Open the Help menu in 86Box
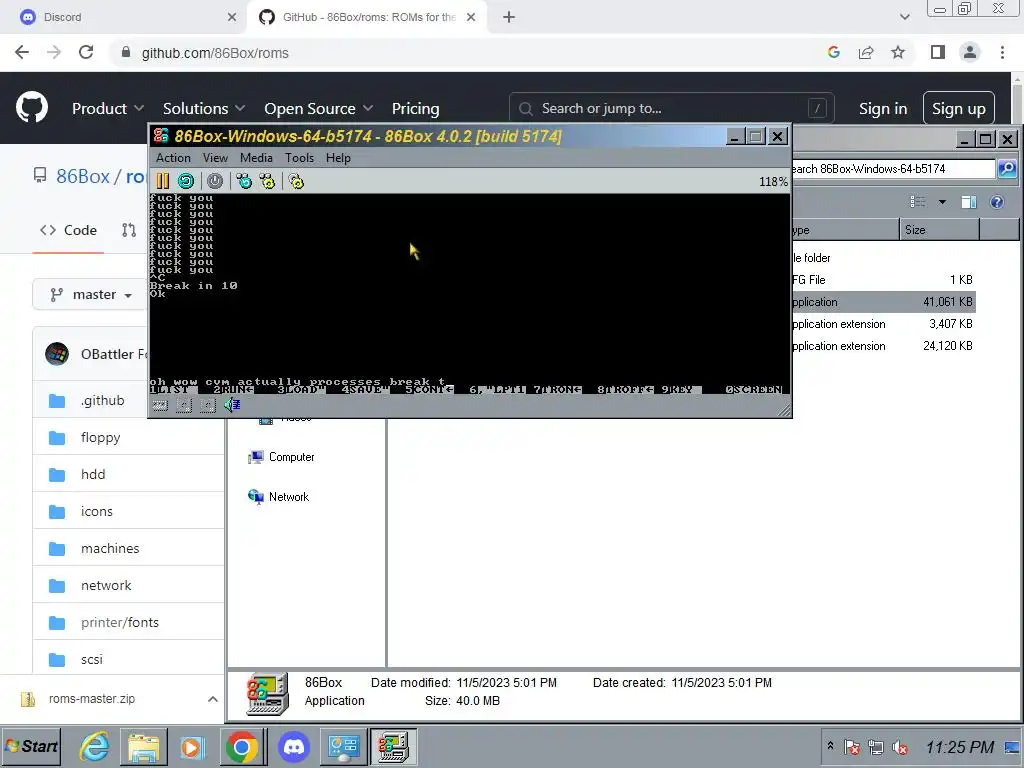The width and height of the screenshot is (1024, 768). [338, 157]
